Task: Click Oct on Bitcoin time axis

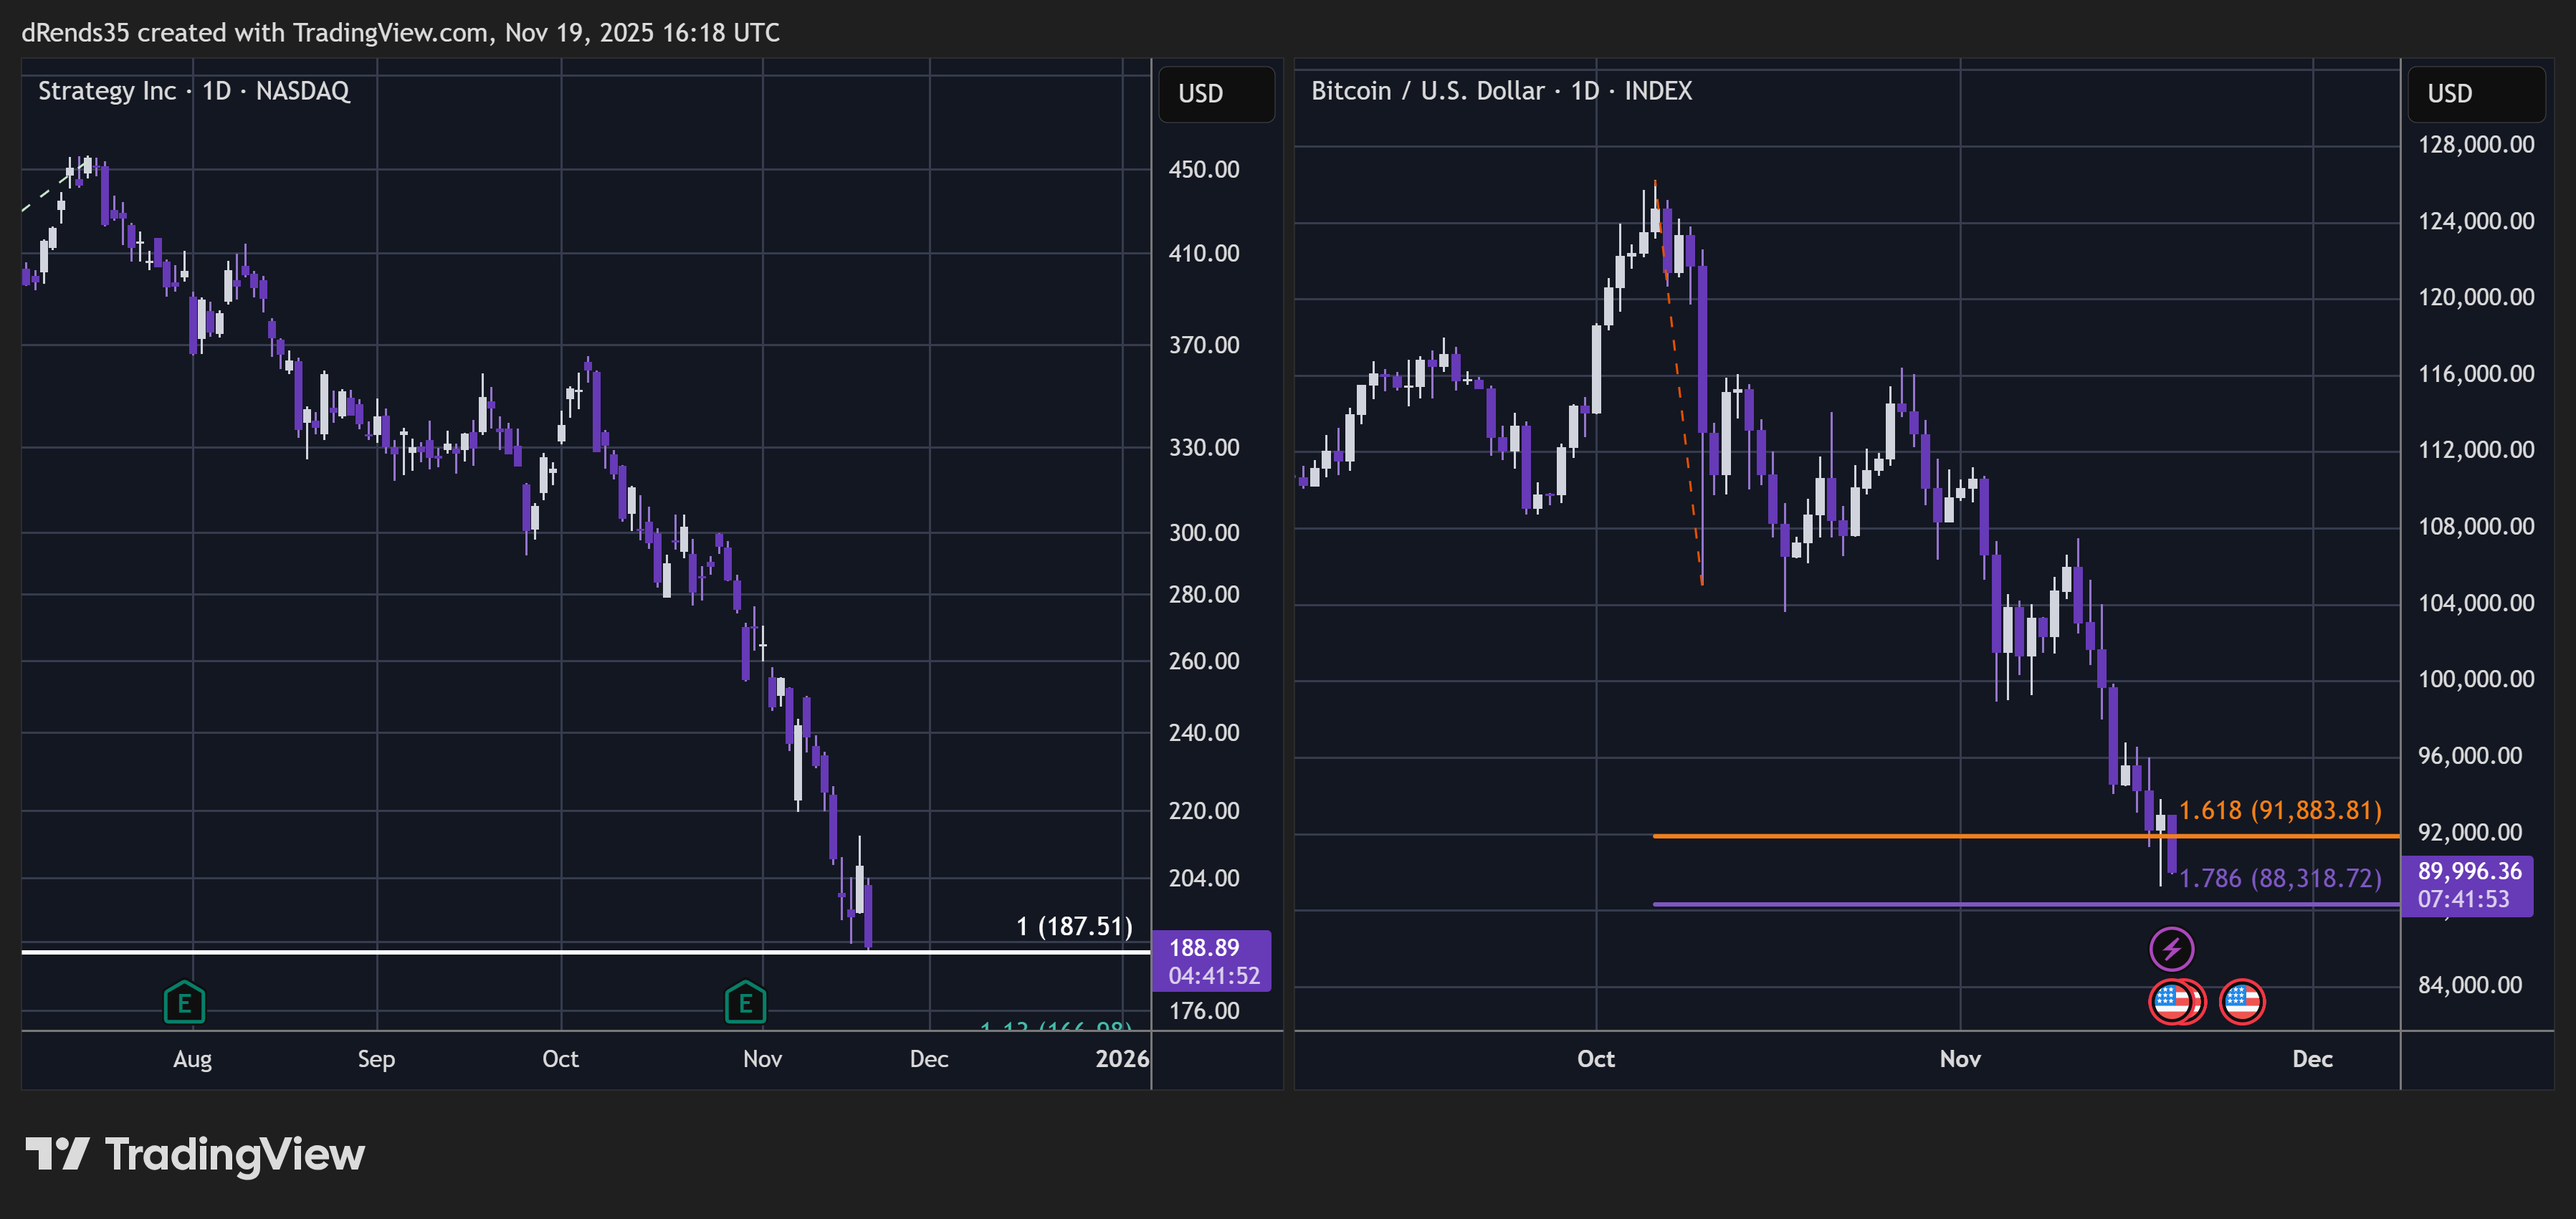Action: point(1595,1059)
